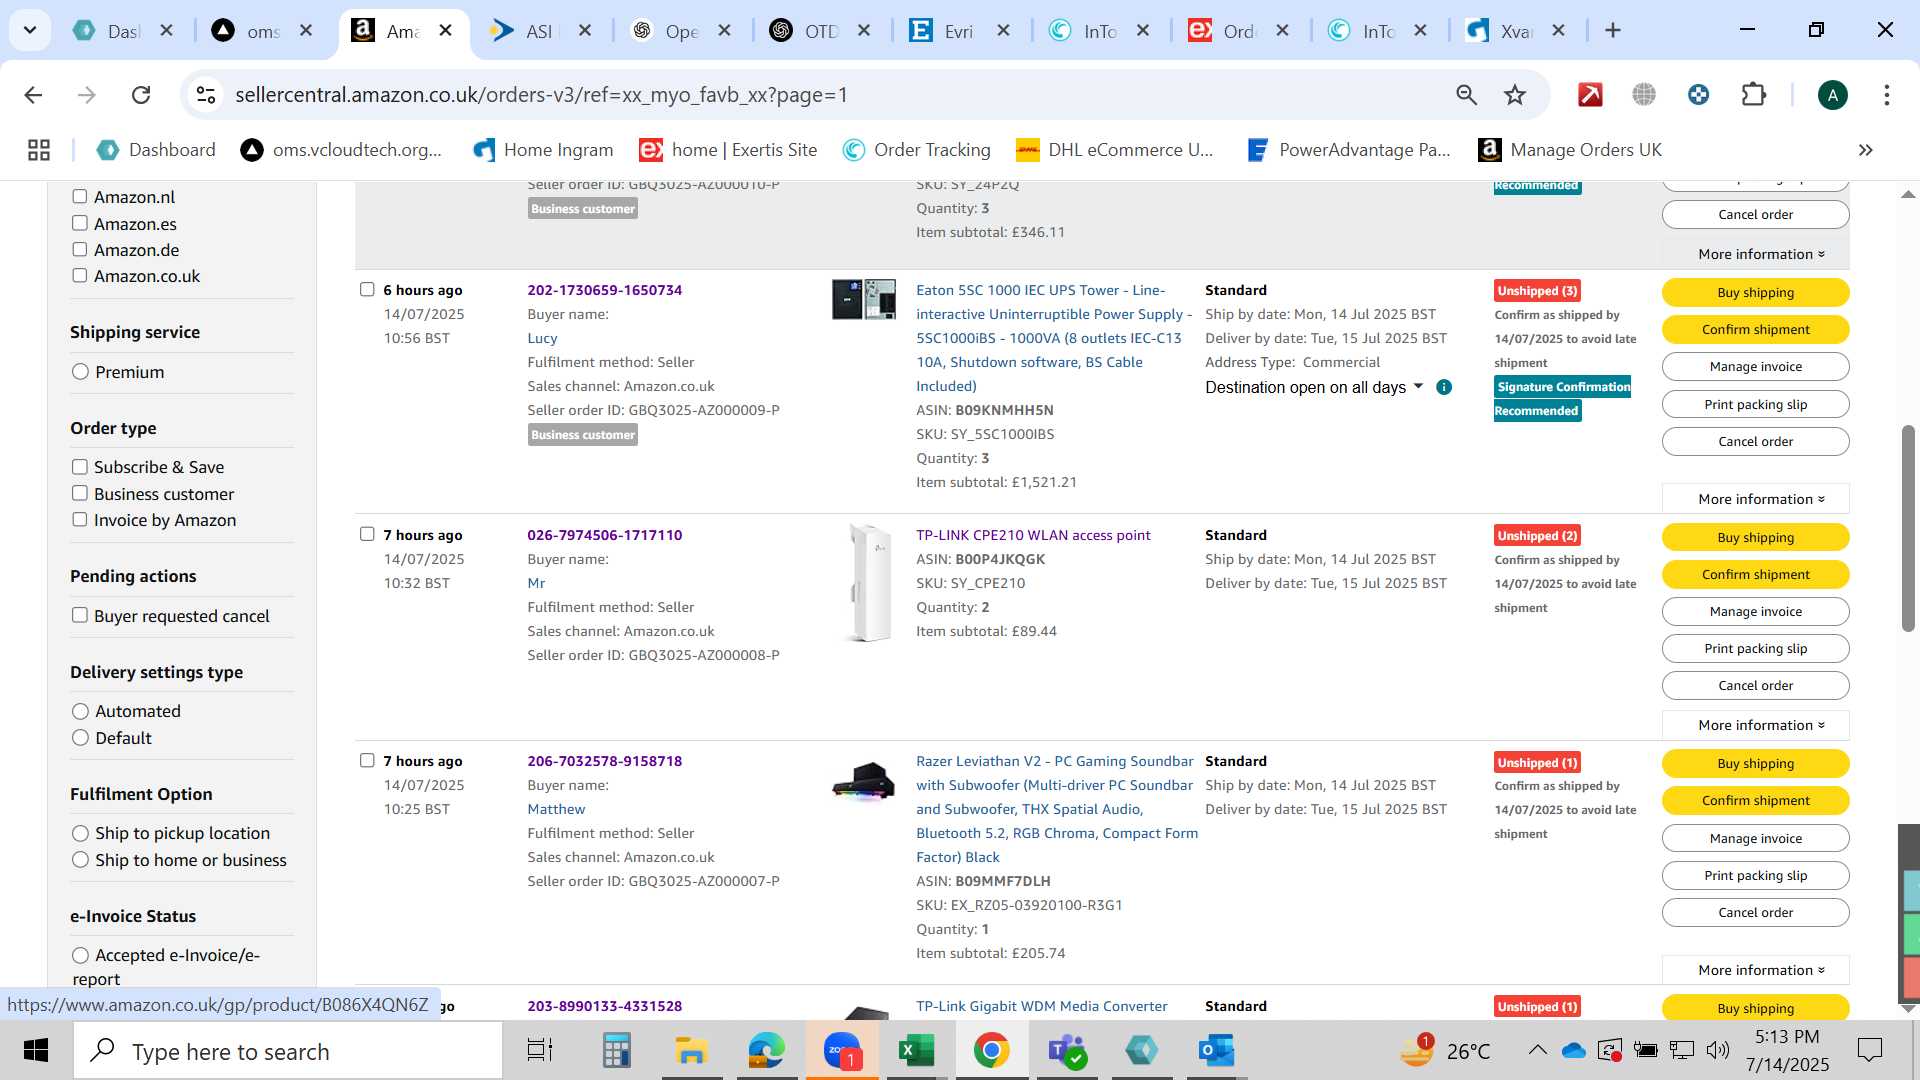Open the Home Ingram bookmark
The width and height of the screenshot is (1920, 1080).
[543, 150]
